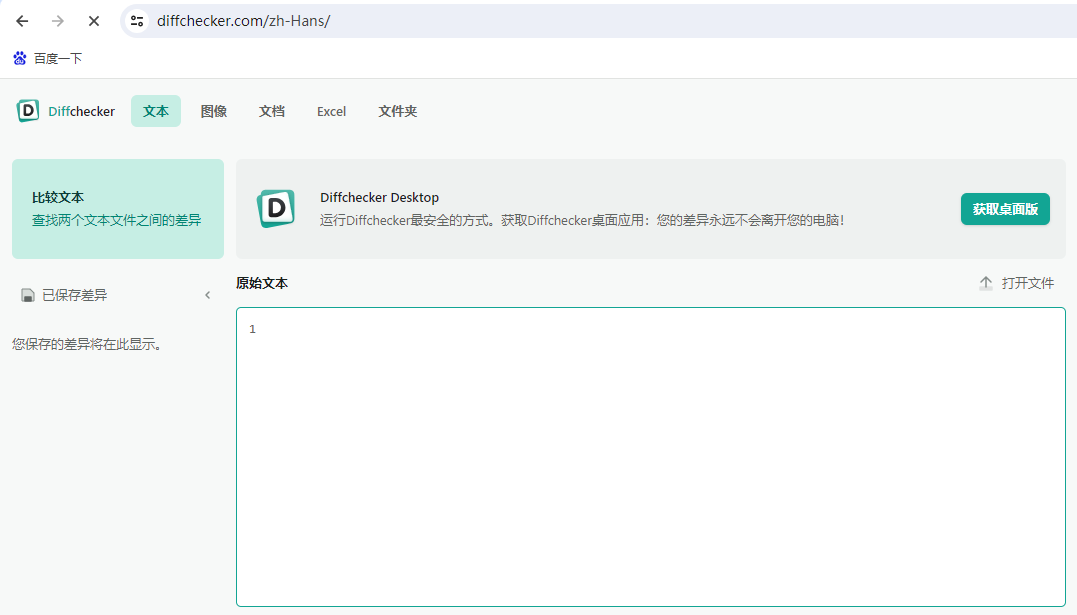Click the 原始文本 heading

pyautogui.click(x=262, y=283)
